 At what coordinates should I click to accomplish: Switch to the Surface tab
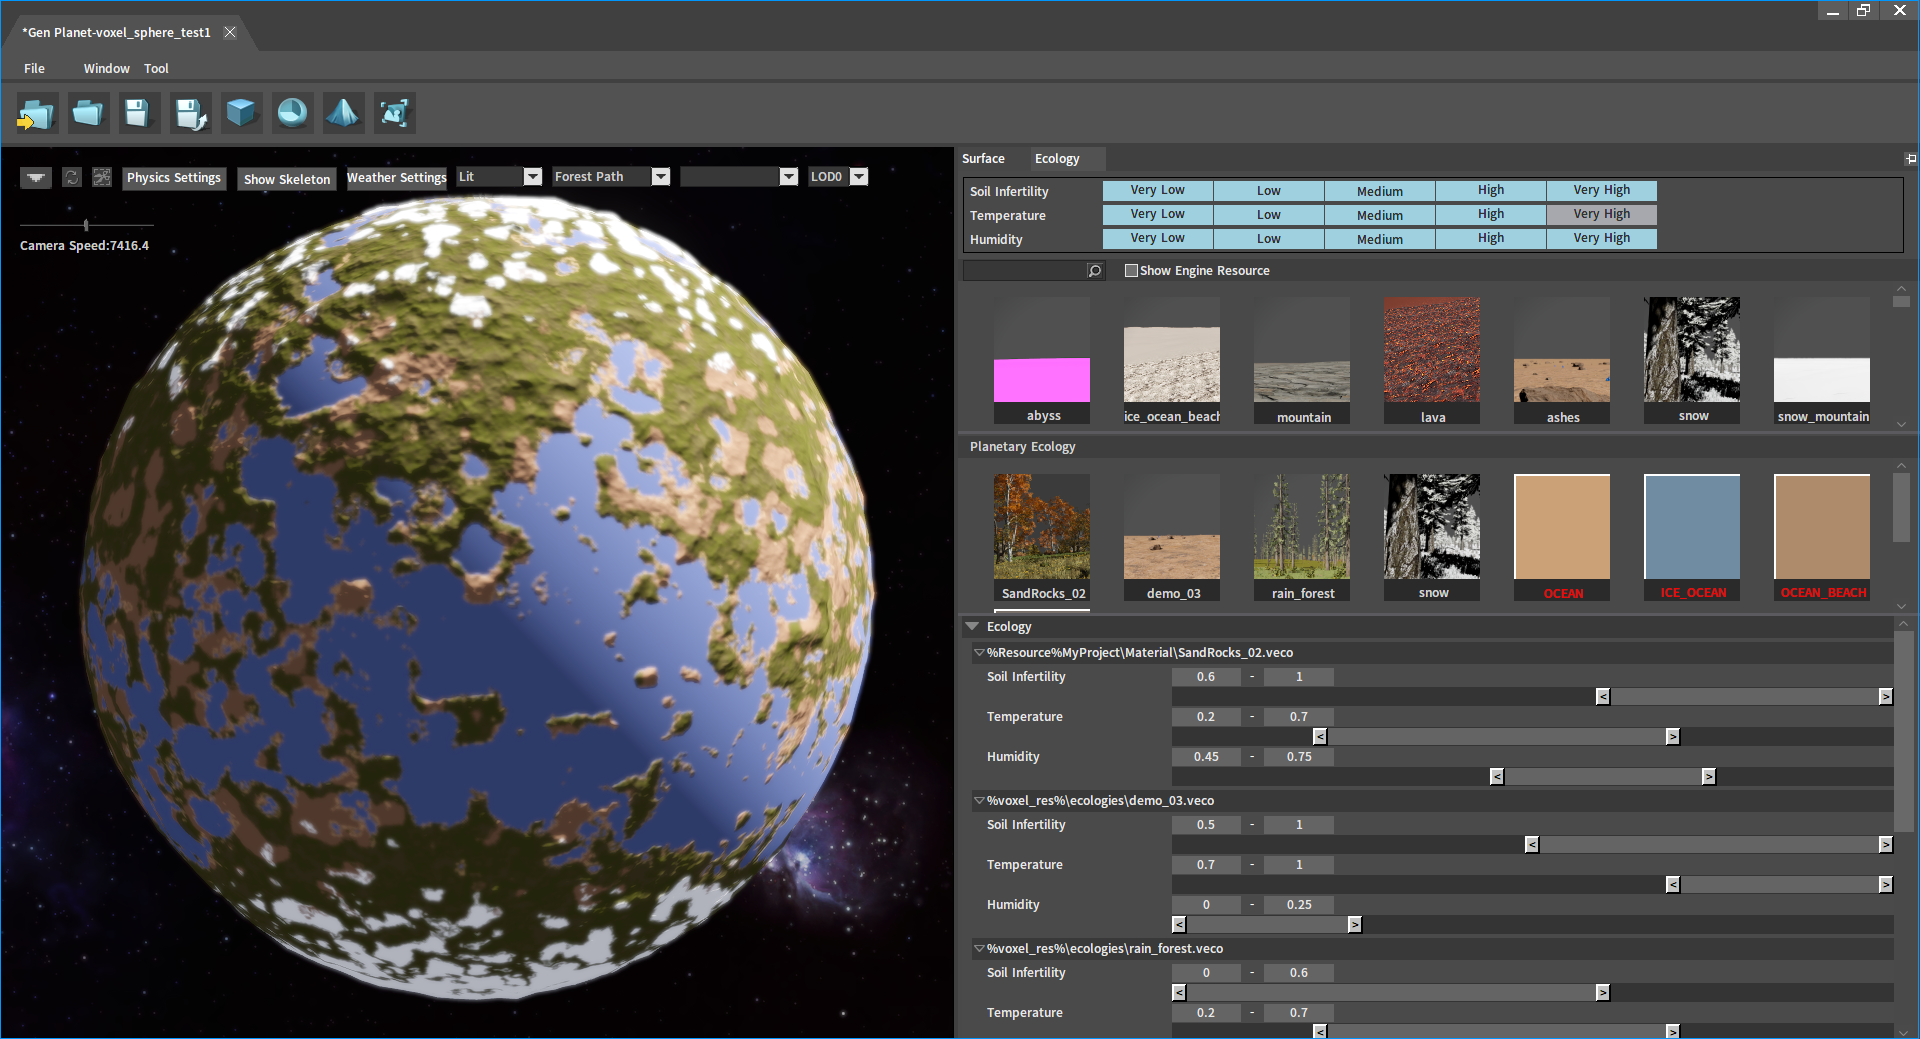pos(983,159)
